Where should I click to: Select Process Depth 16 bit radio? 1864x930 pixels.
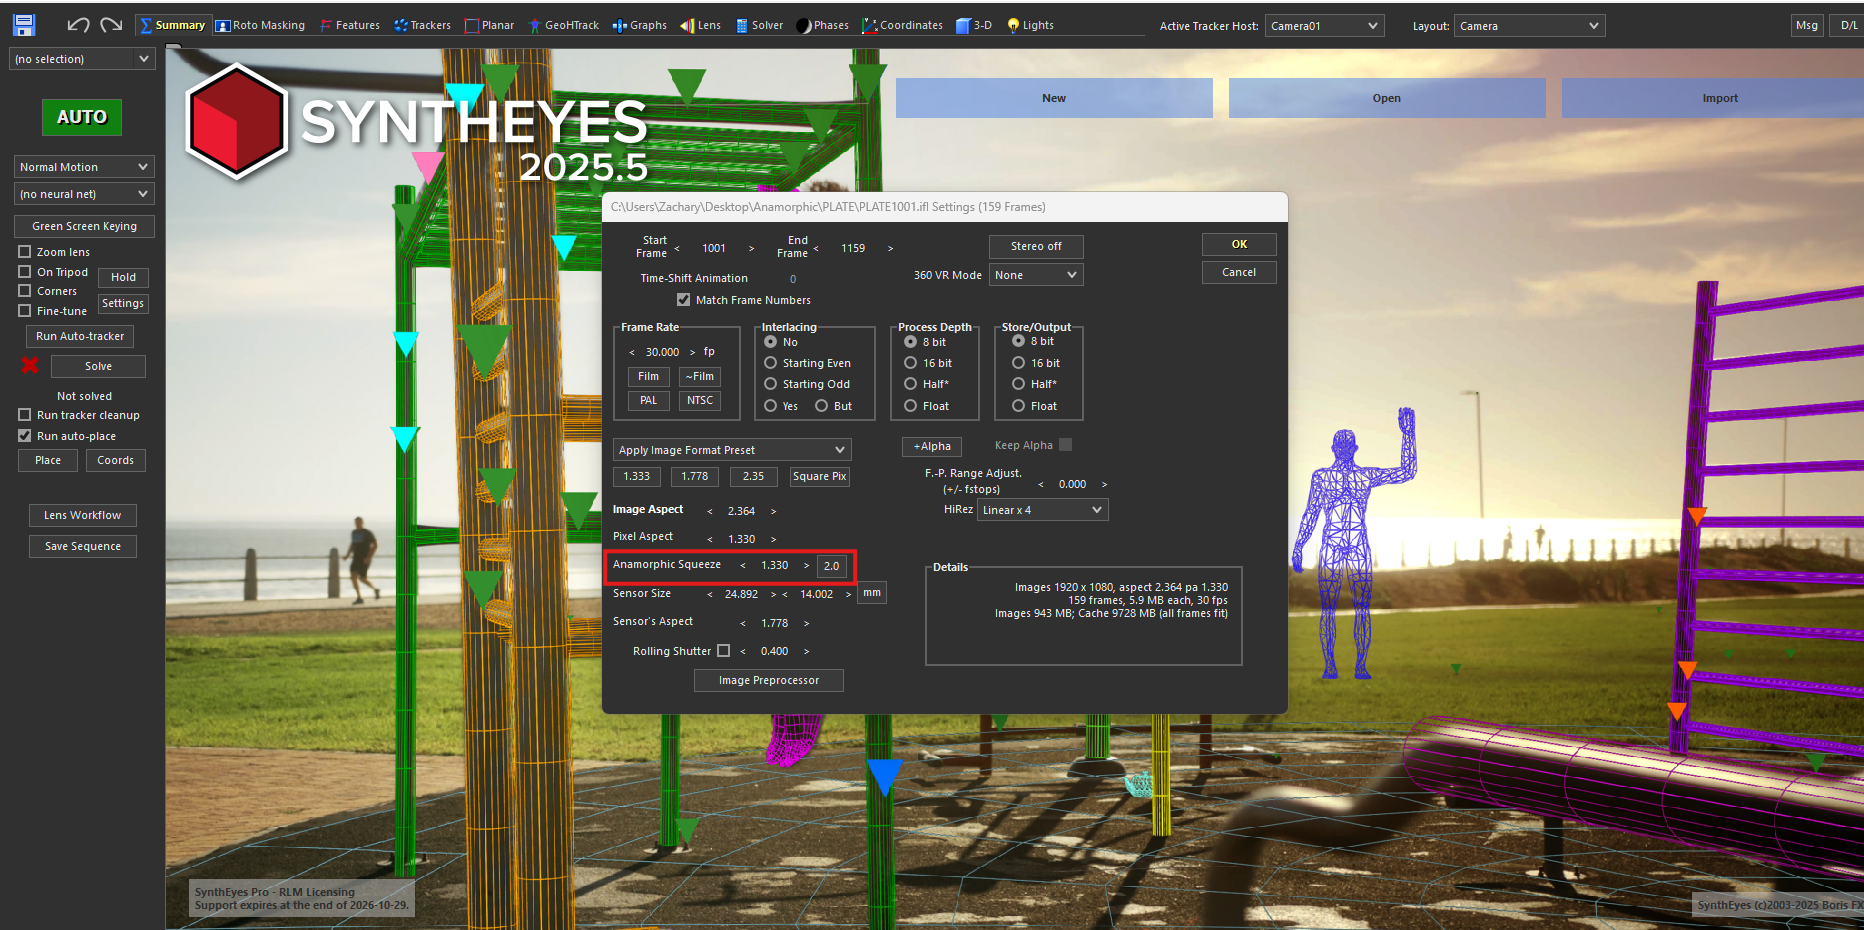(x=911, y=363)
